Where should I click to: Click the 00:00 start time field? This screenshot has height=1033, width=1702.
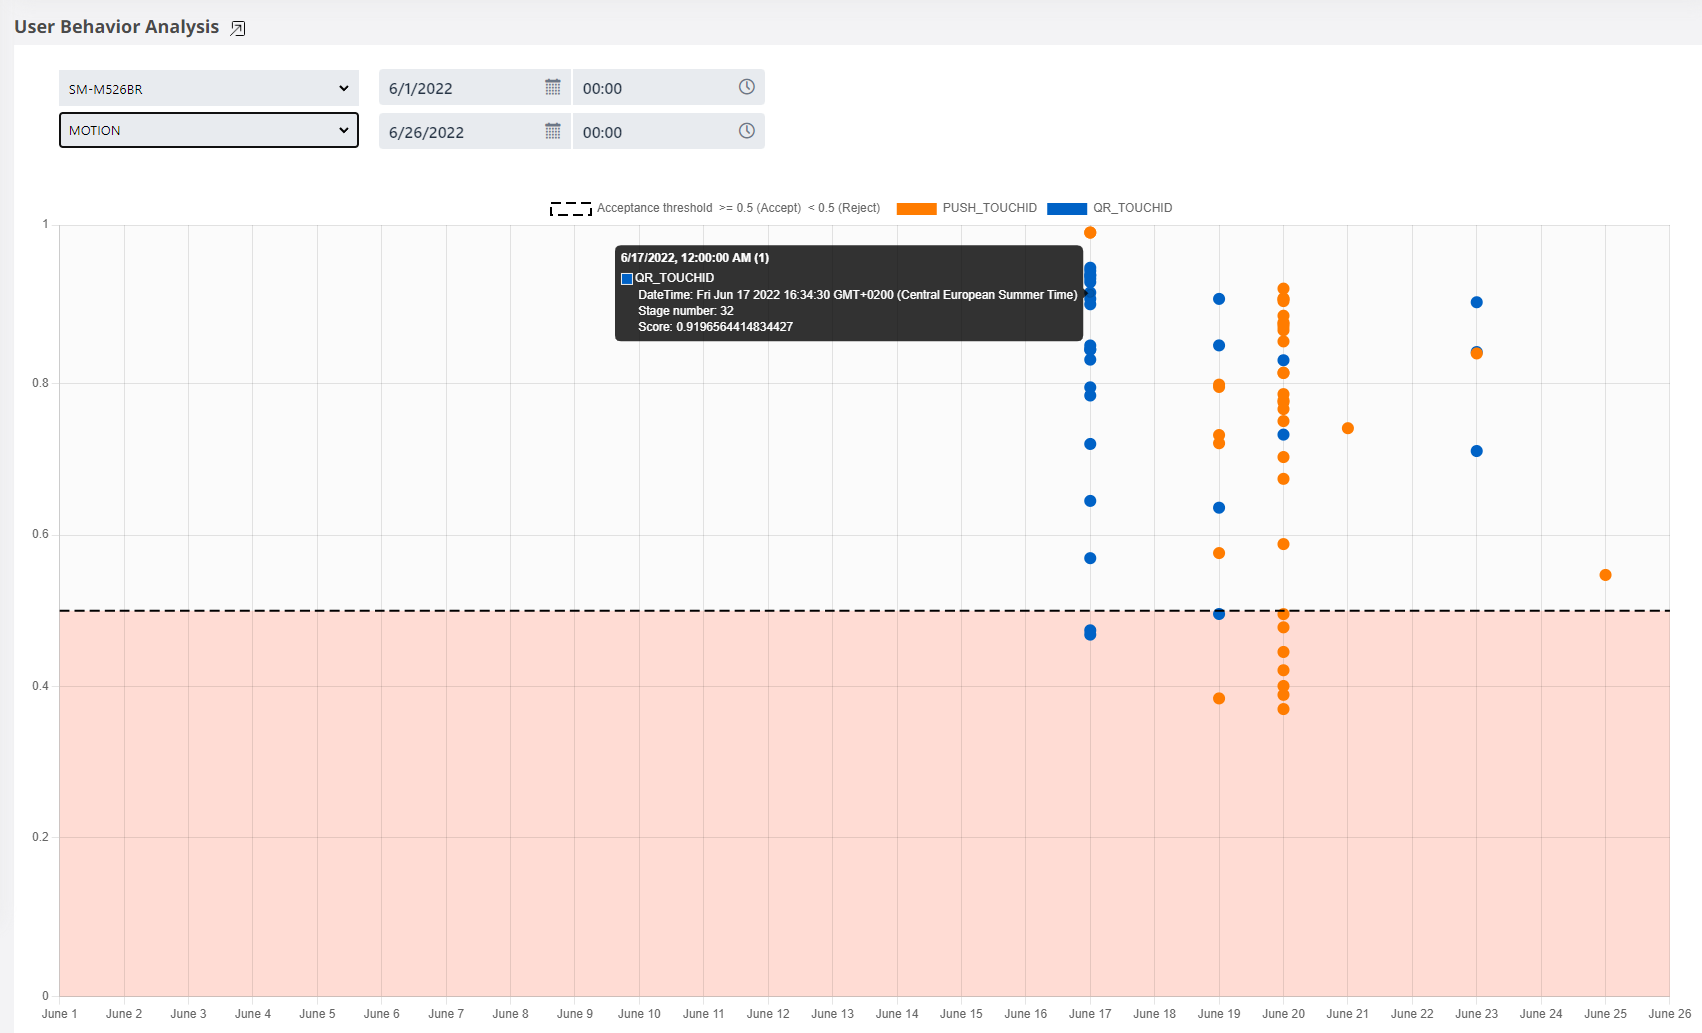(650, 87)
